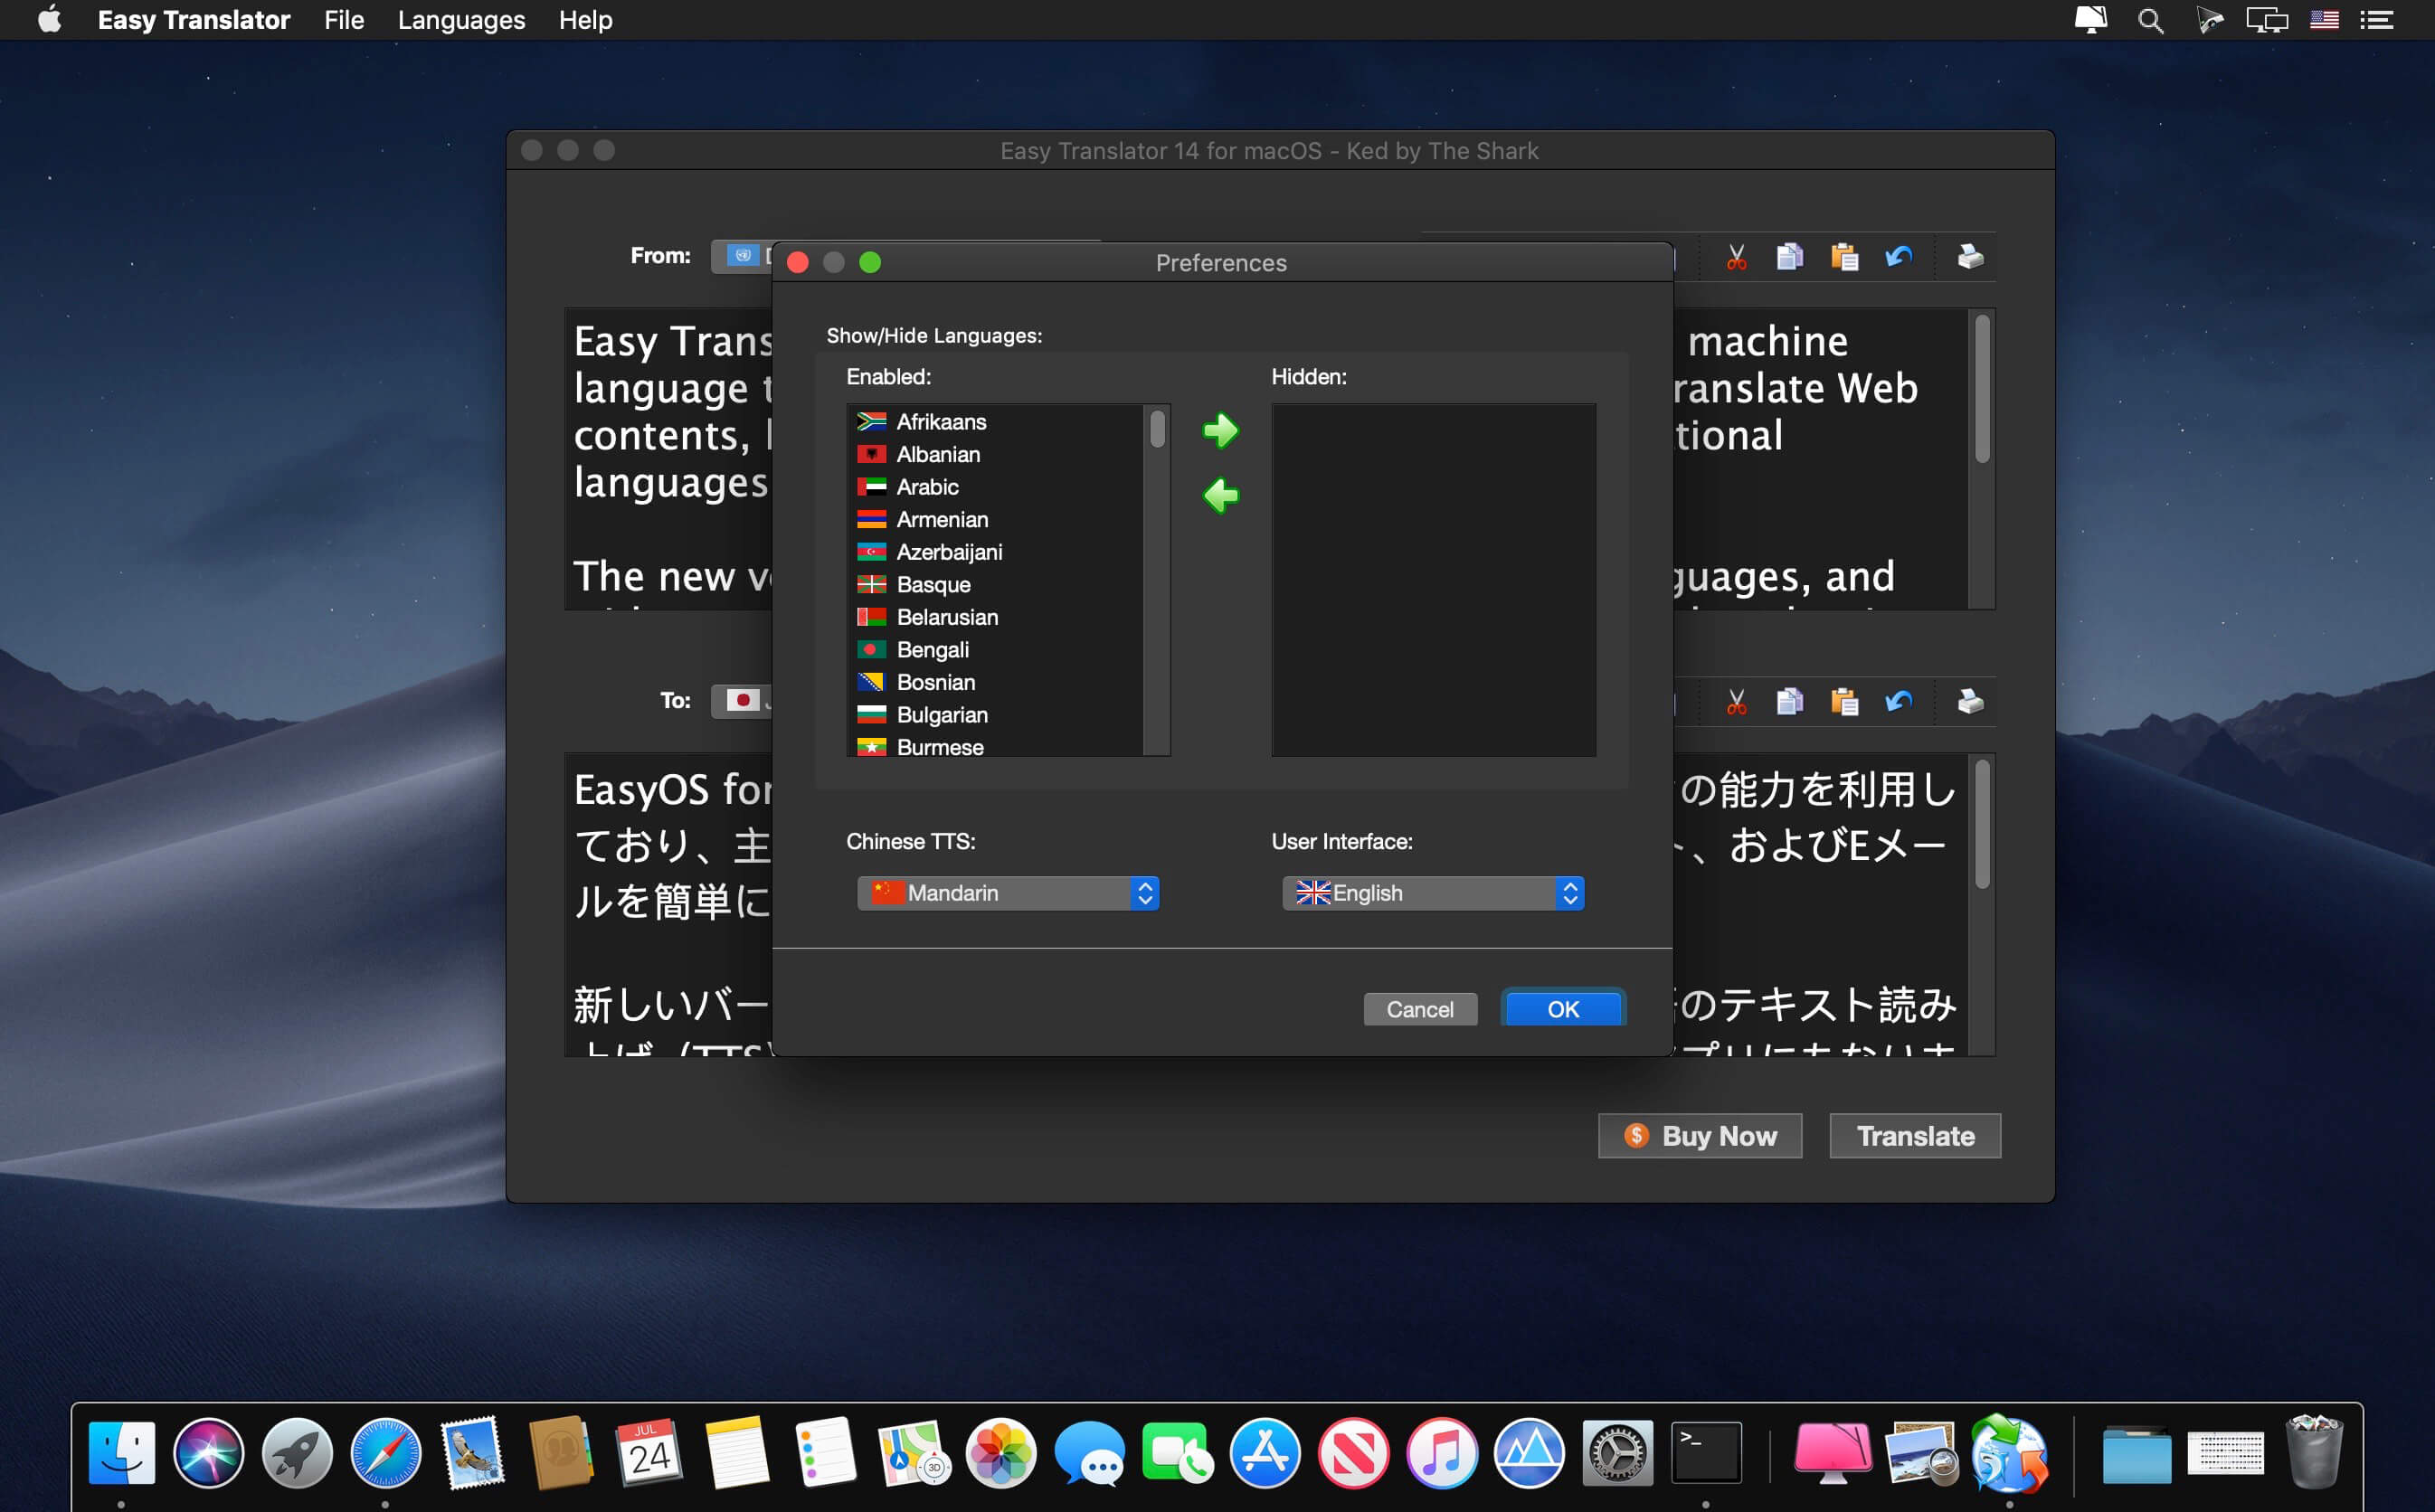Select Arabic in Enabled list
This screenshot has height=1512, width=2435.
996,487
